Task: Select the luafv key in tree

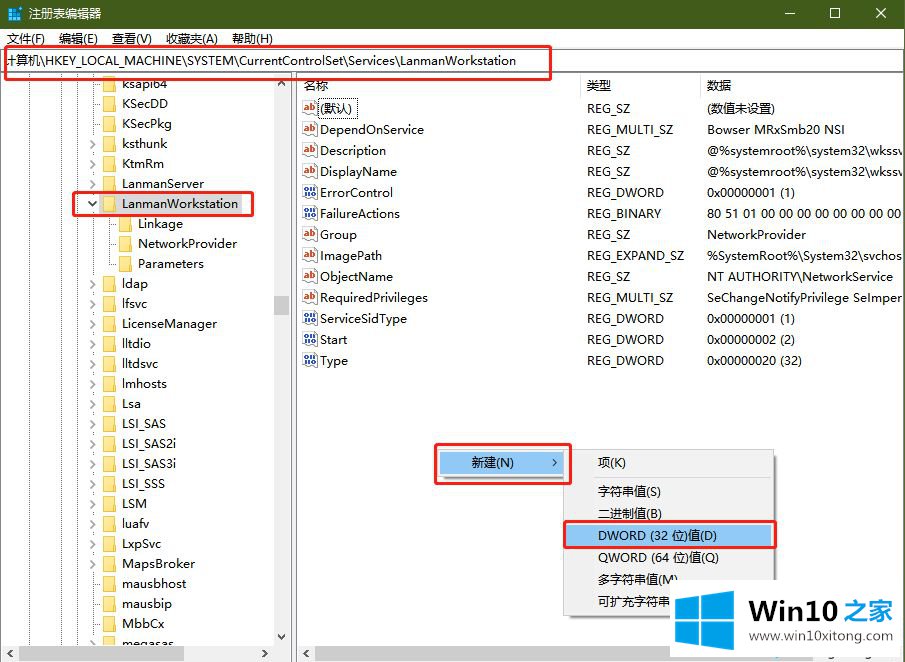Action: tap(136, 523)
